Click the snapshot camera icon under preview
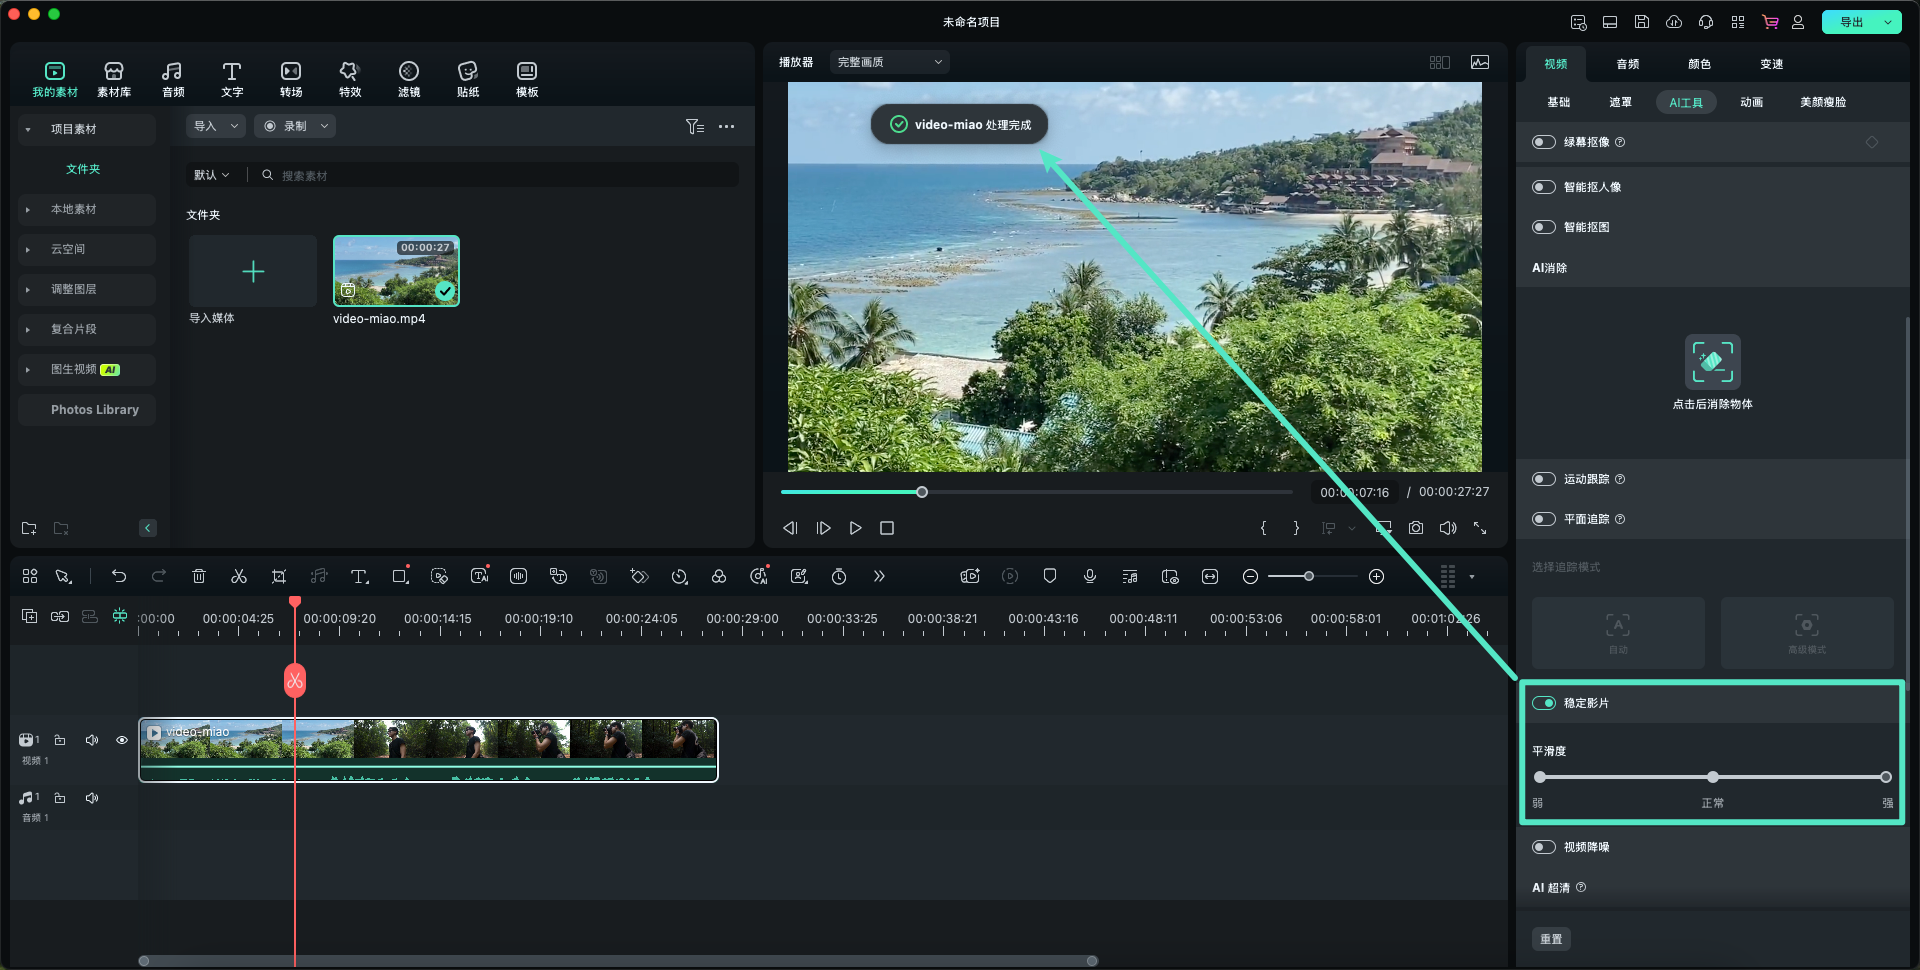Image resolution: width=1920 pixels, height=970 pixels. [x=1416, y=528]
